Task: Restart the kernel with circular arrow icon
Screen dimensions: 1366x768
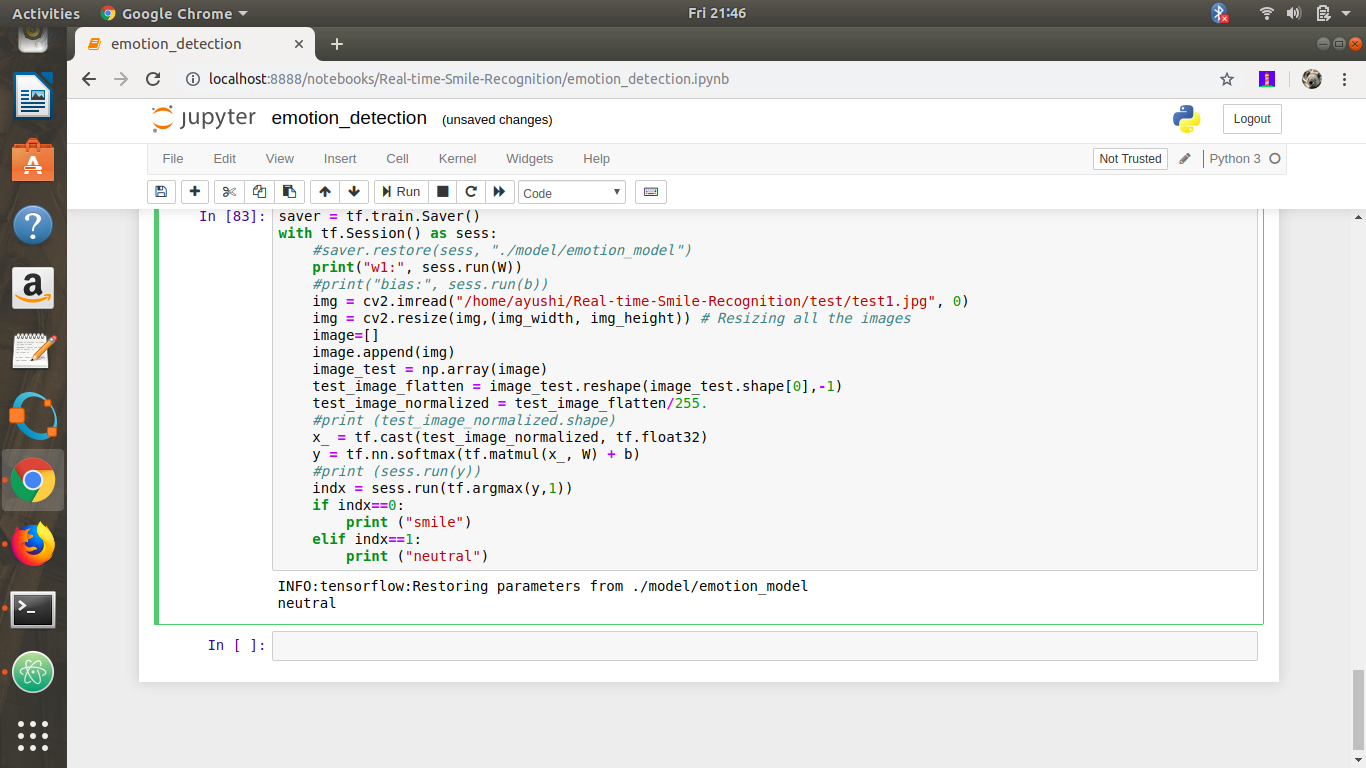Action: tap(470, 192)
